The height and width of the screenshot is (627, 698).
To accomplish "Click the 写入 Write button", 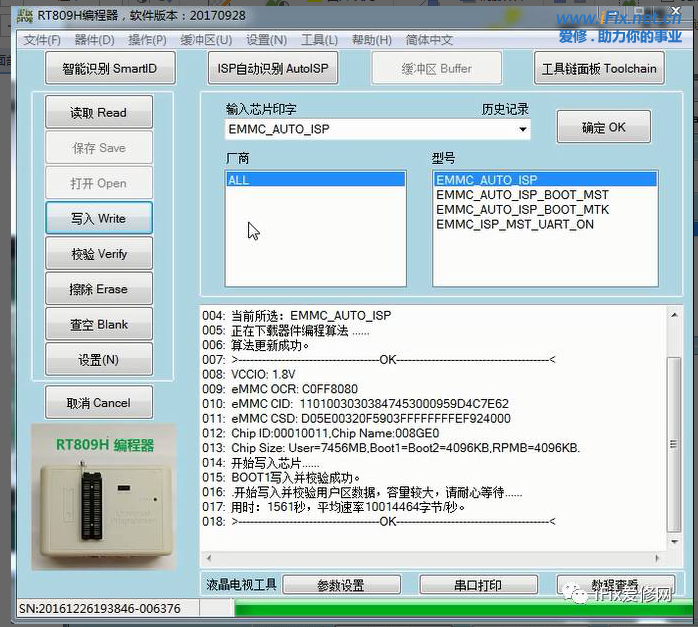I will pyautogui.click(x=99, y=218).
